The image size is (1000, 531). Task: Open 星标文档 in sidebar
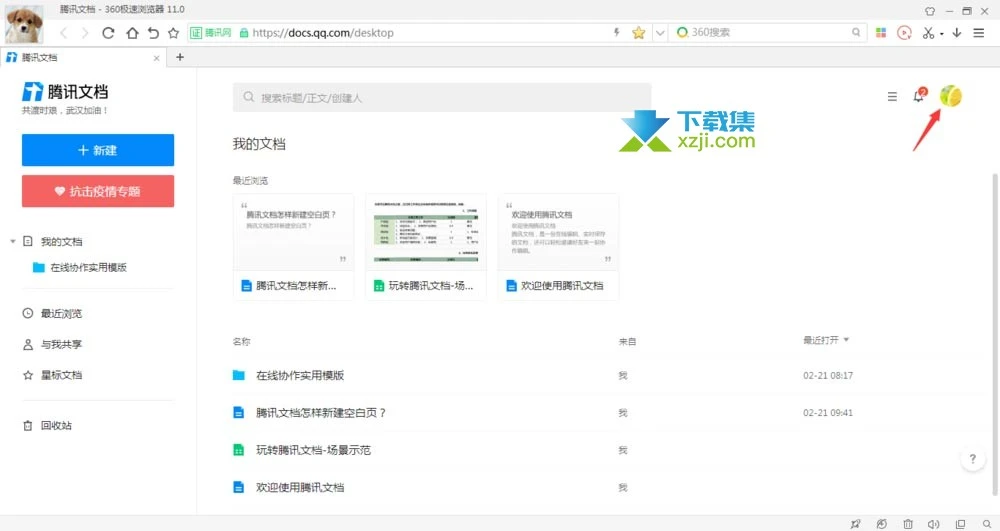coord(52,375)
